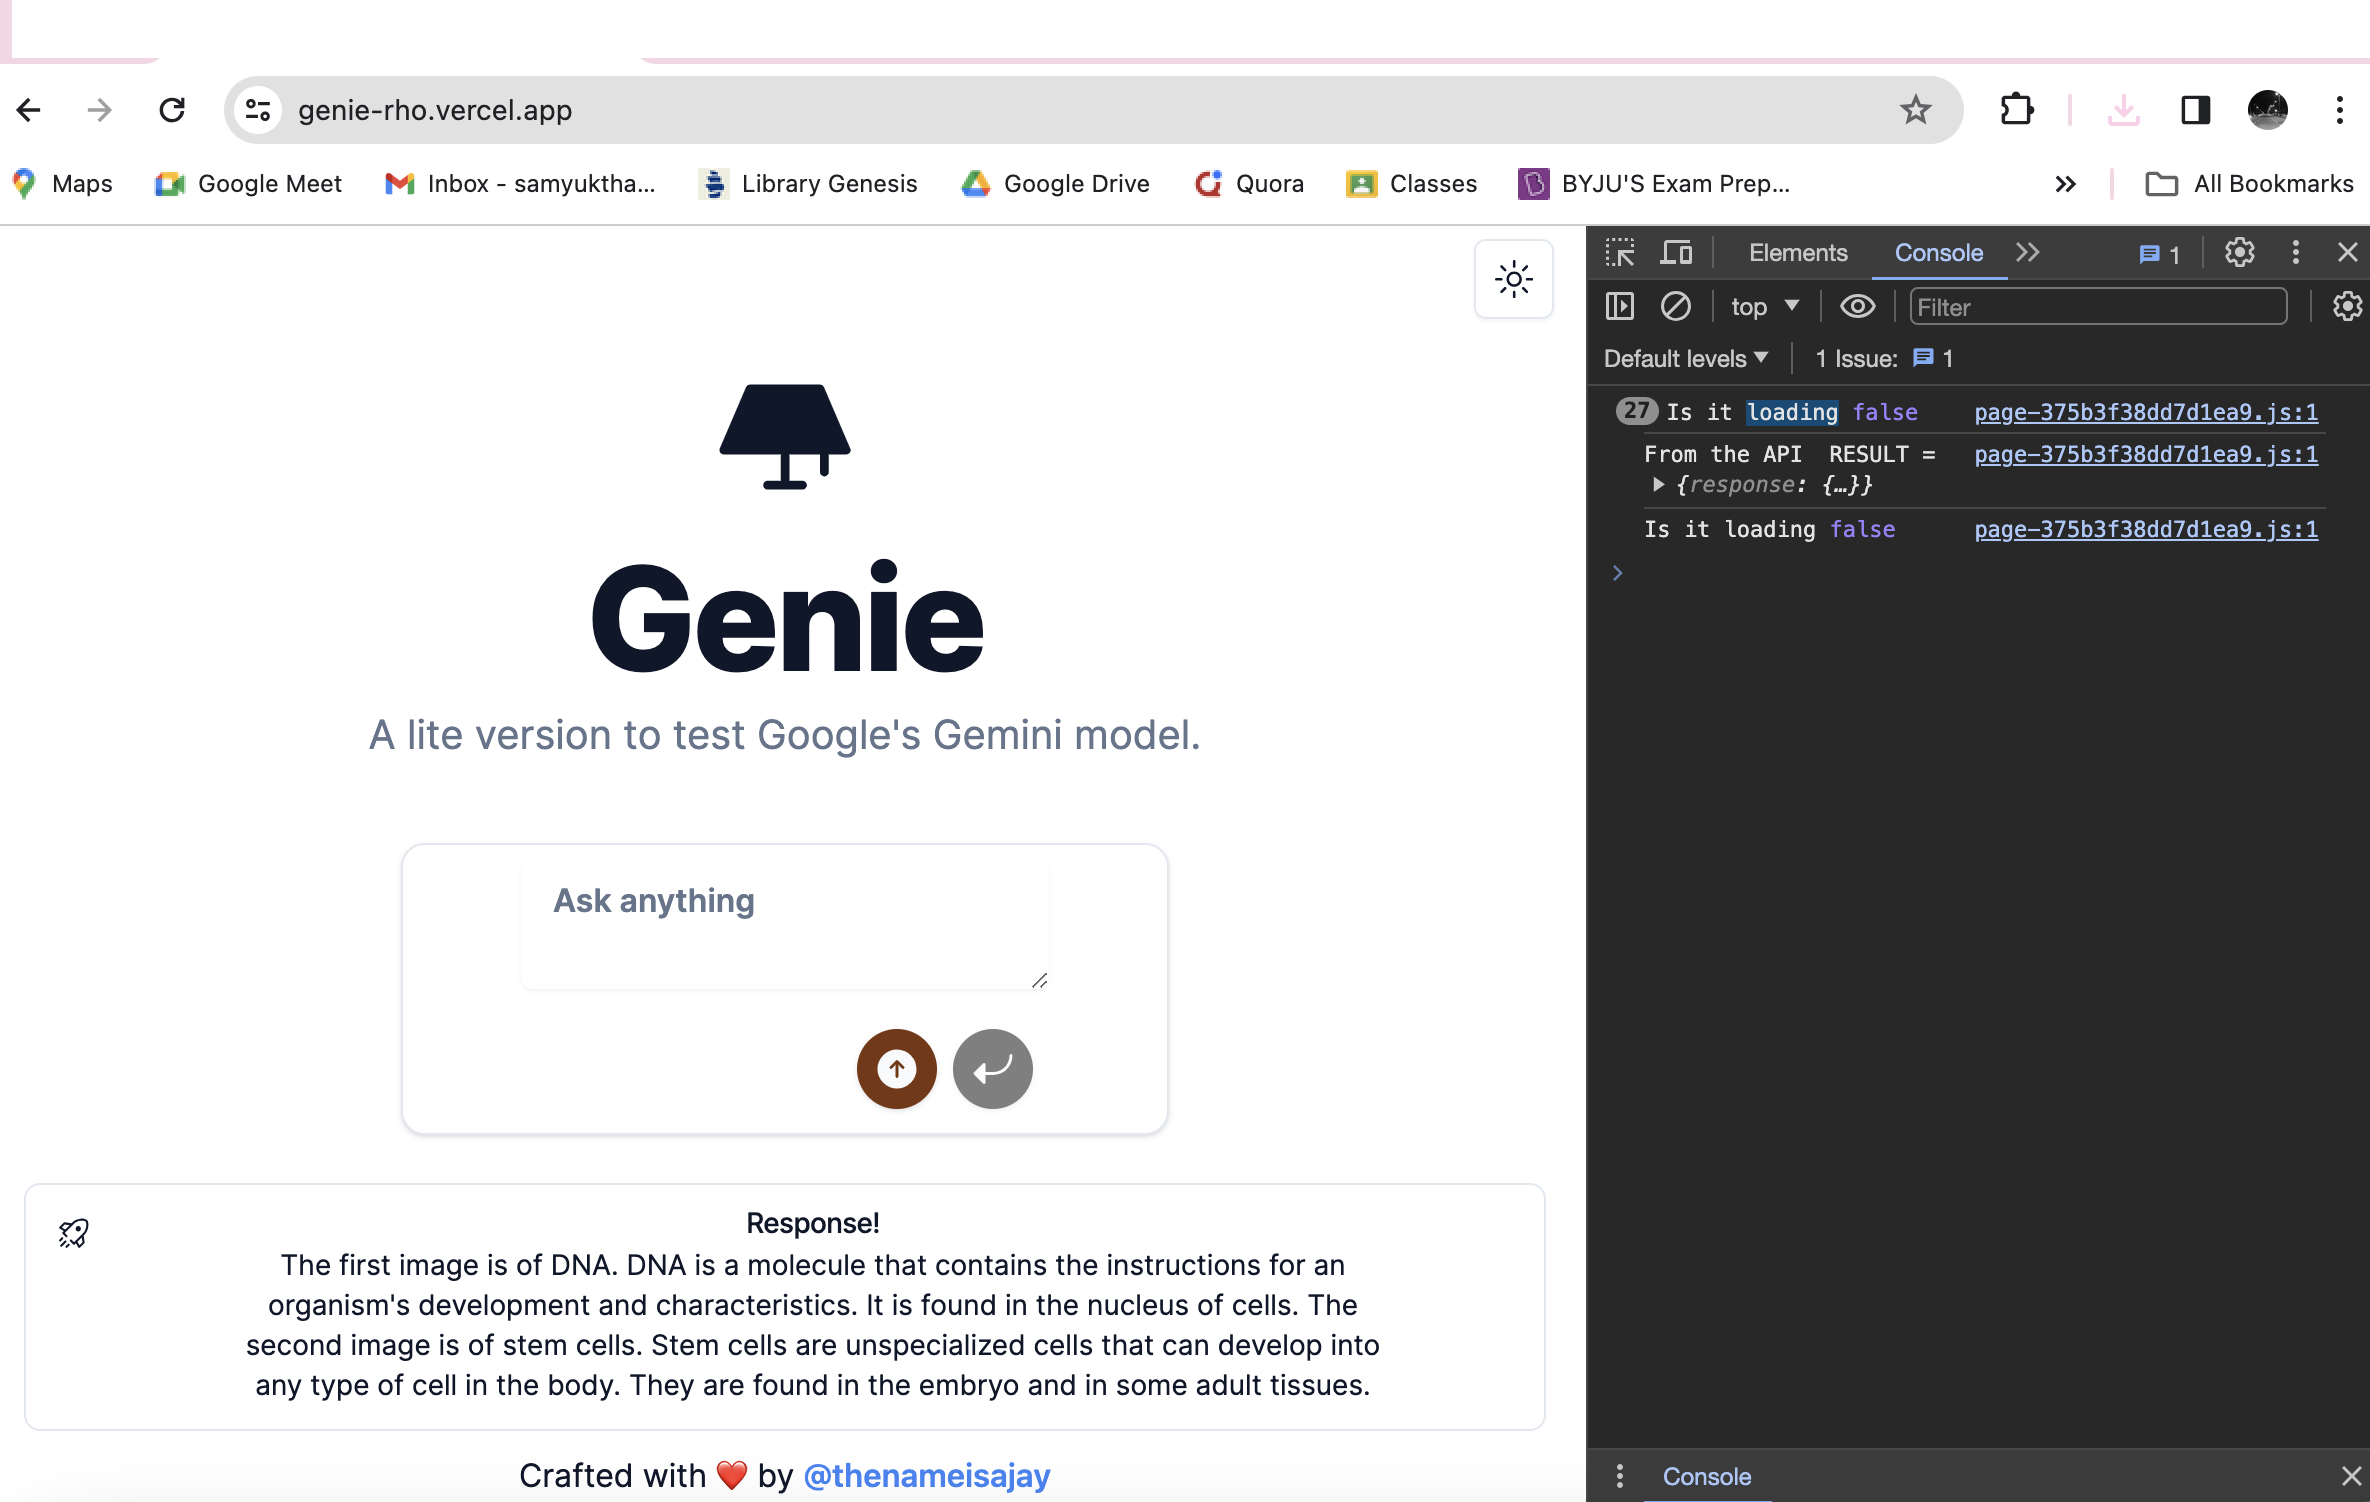Click the gray enter submit button
Screen dimensions: 2370x1502
point(992,1069)
